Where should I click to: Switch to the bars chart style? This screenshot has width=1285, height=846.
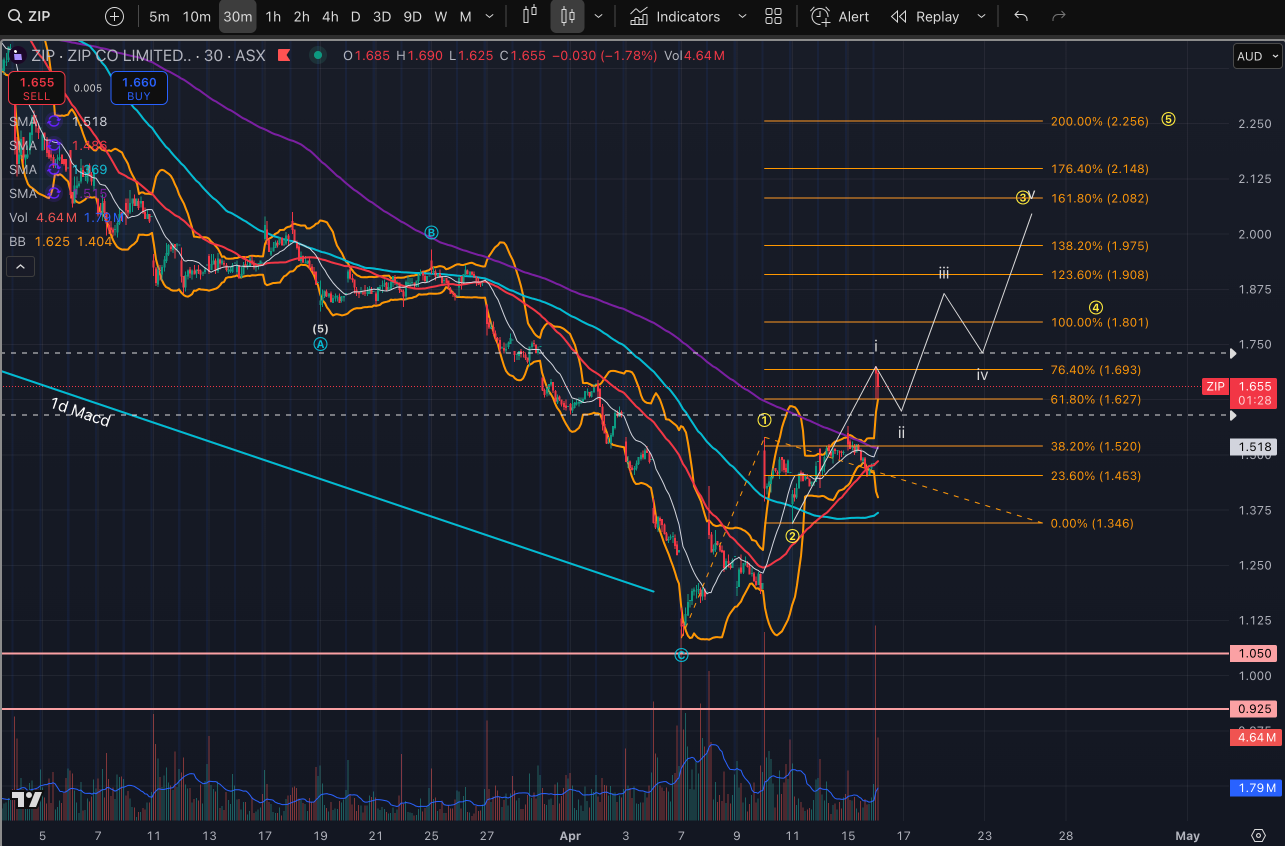(x=530, y=16)
